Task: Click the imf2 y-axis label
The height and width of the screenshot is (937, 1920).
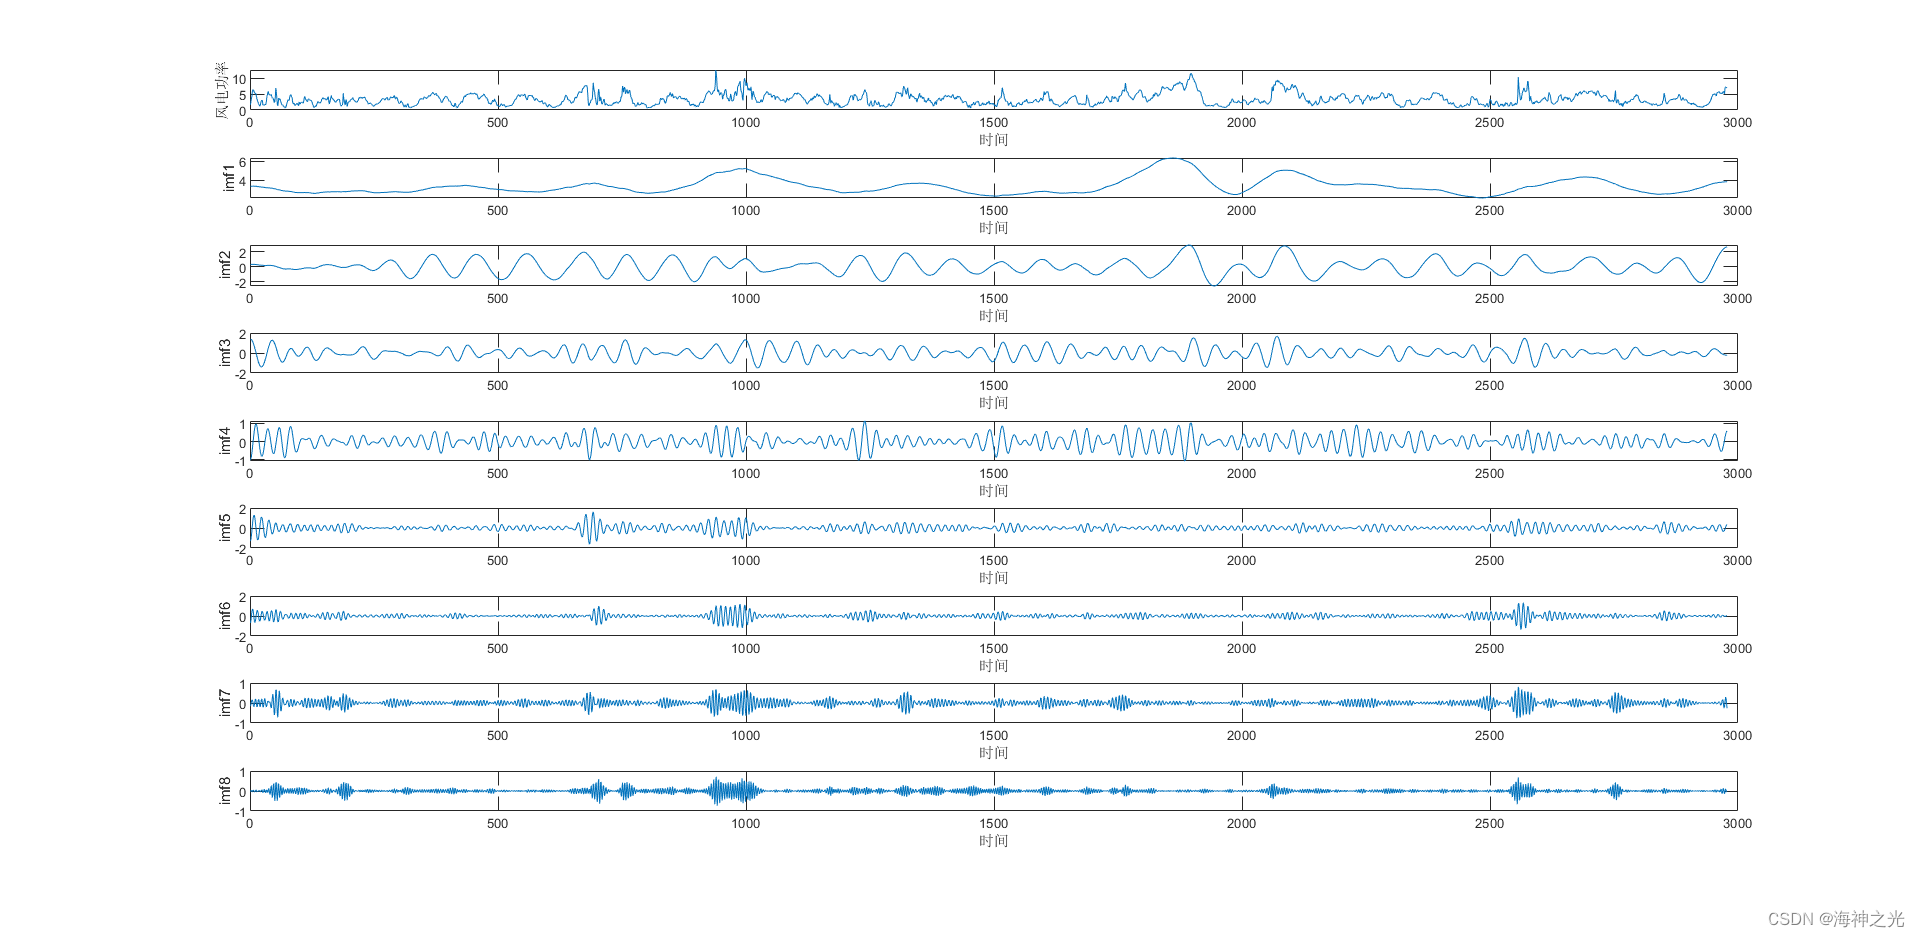Action: (225, 265)
